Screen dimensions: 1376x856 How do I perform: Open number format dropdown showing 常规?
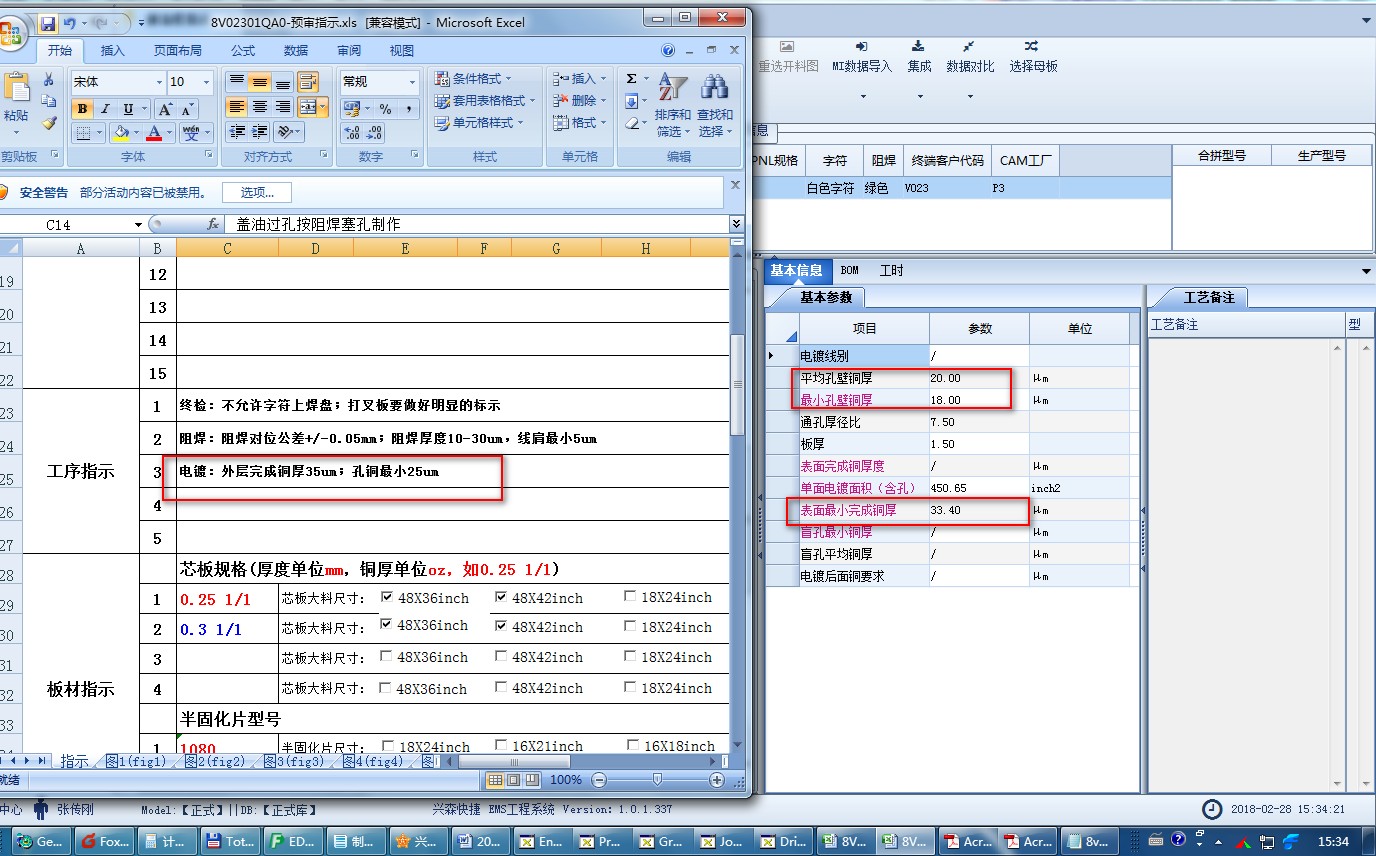point(411,82)
